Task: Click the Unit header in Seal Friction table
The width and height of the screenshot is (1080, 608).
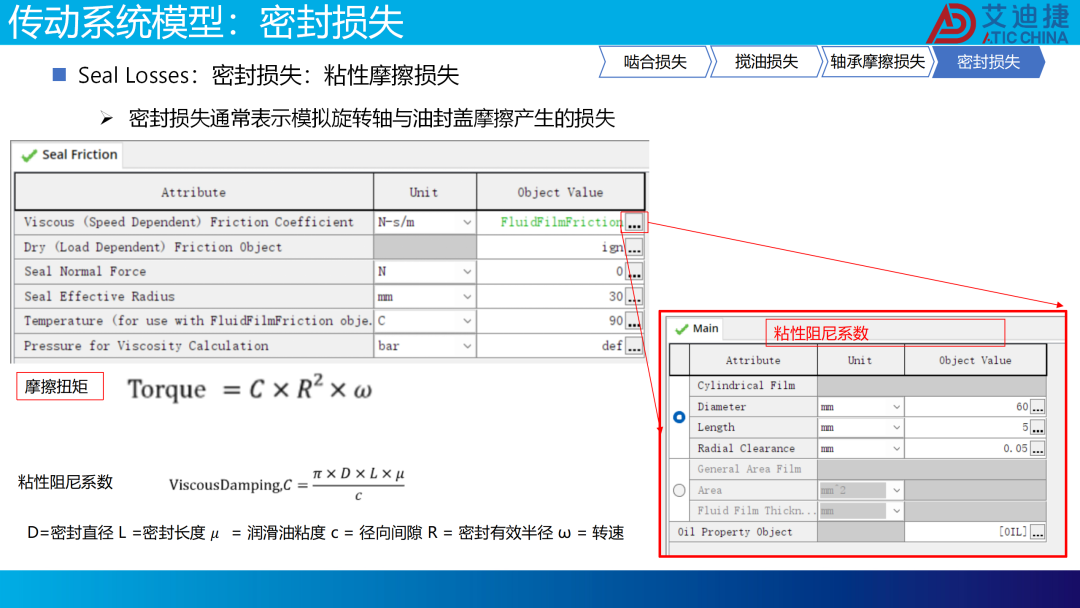Action: [x=424, y=193]
